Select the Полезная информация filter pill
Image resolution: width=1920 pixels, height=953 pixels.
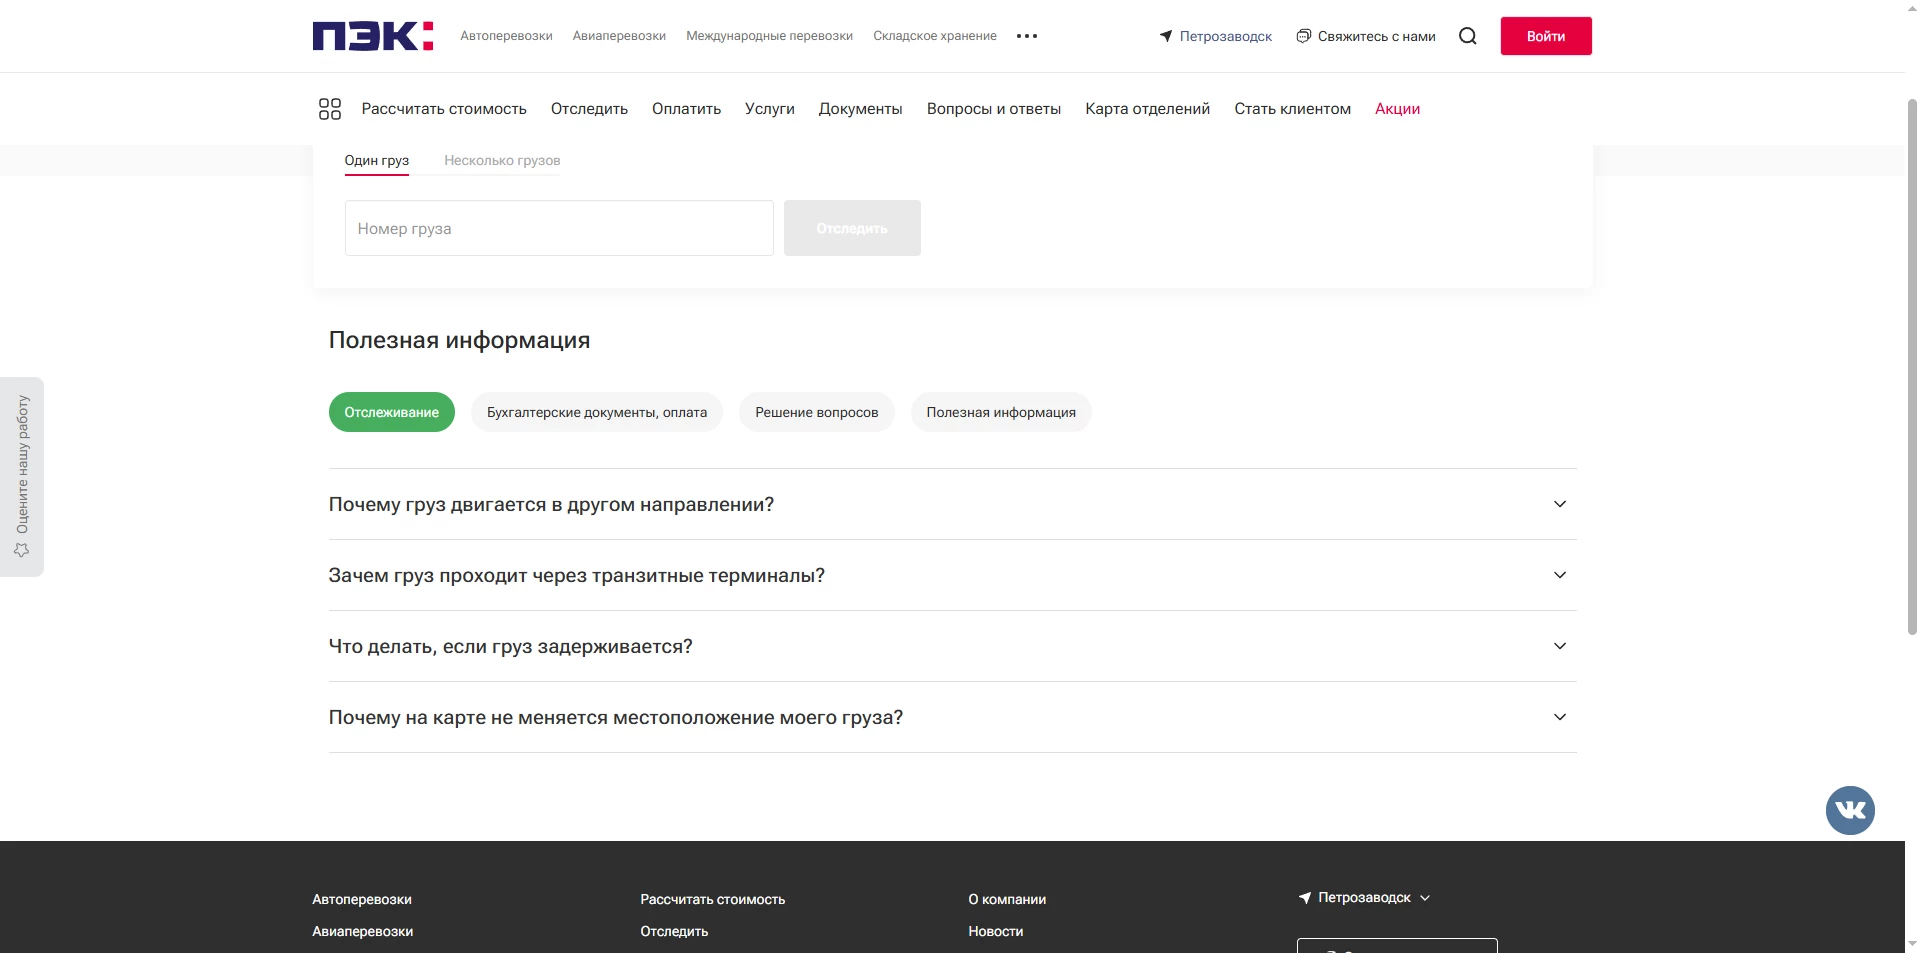pyautogui.click(x=1001, y=412)
